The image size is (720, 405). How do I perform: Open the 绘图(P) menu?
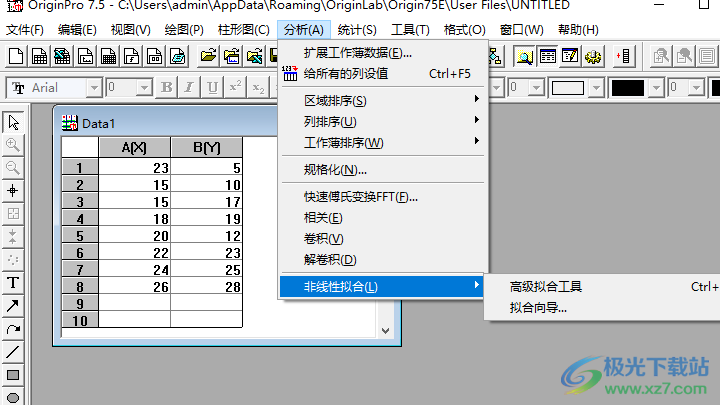184,30
